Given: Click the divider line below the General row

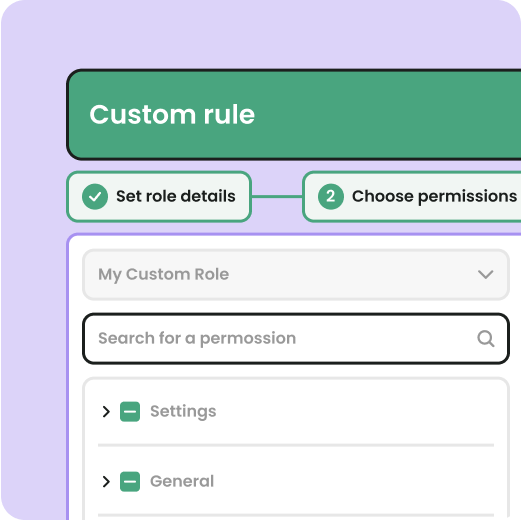Looking at the screenshot, I should click(x=296, y=515).
